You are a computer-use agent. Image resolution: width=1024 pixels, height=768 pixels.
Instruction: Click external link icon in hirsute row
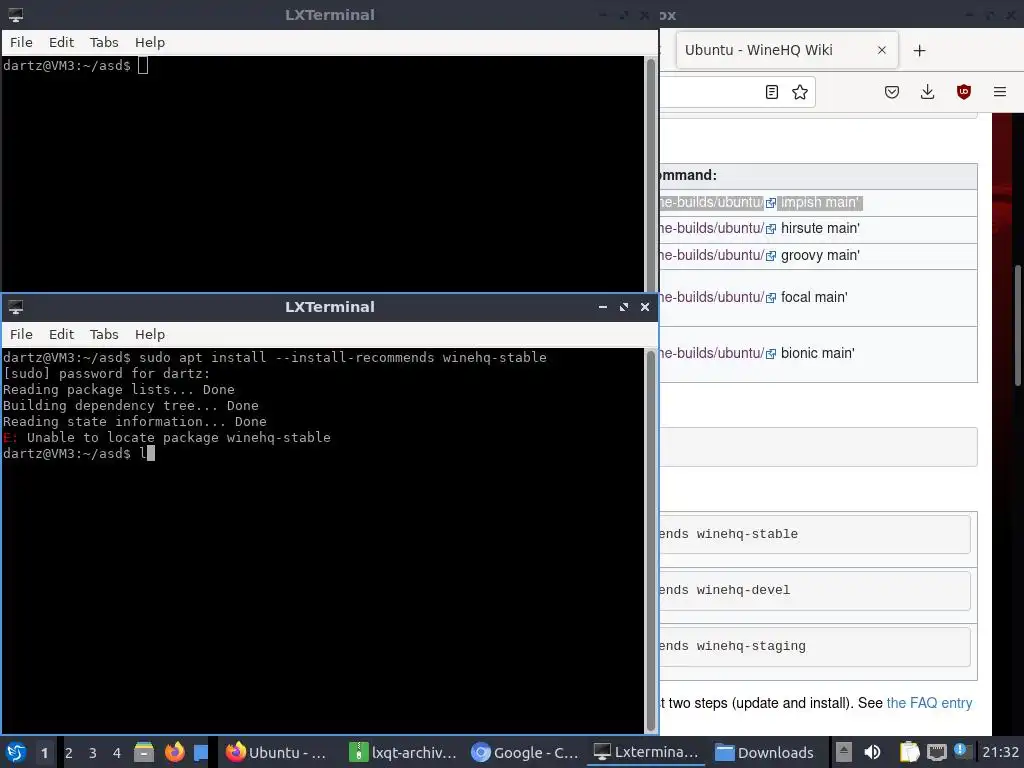coord(771,229)
